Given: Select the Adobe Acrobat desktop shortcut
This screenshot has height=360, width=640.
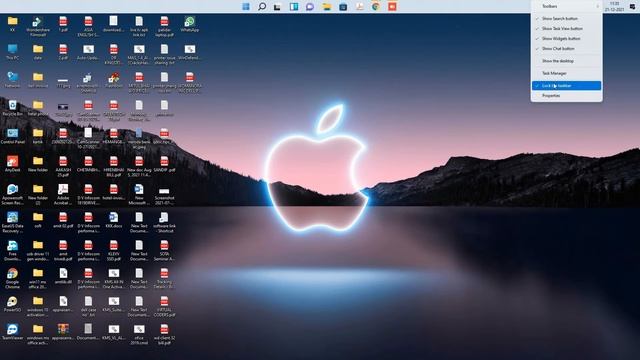Looking at the screenshot, I should click(63, 195).
